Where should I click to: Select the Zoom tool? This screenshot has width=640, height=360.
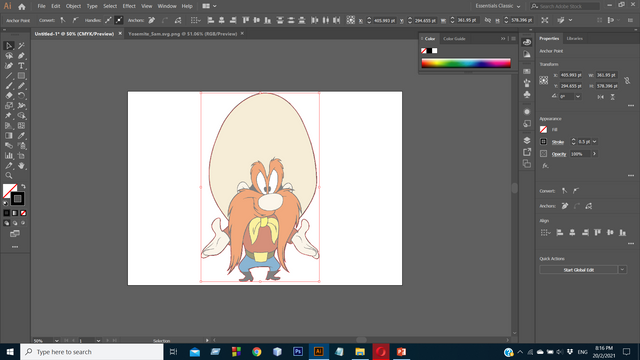point(9,176)
